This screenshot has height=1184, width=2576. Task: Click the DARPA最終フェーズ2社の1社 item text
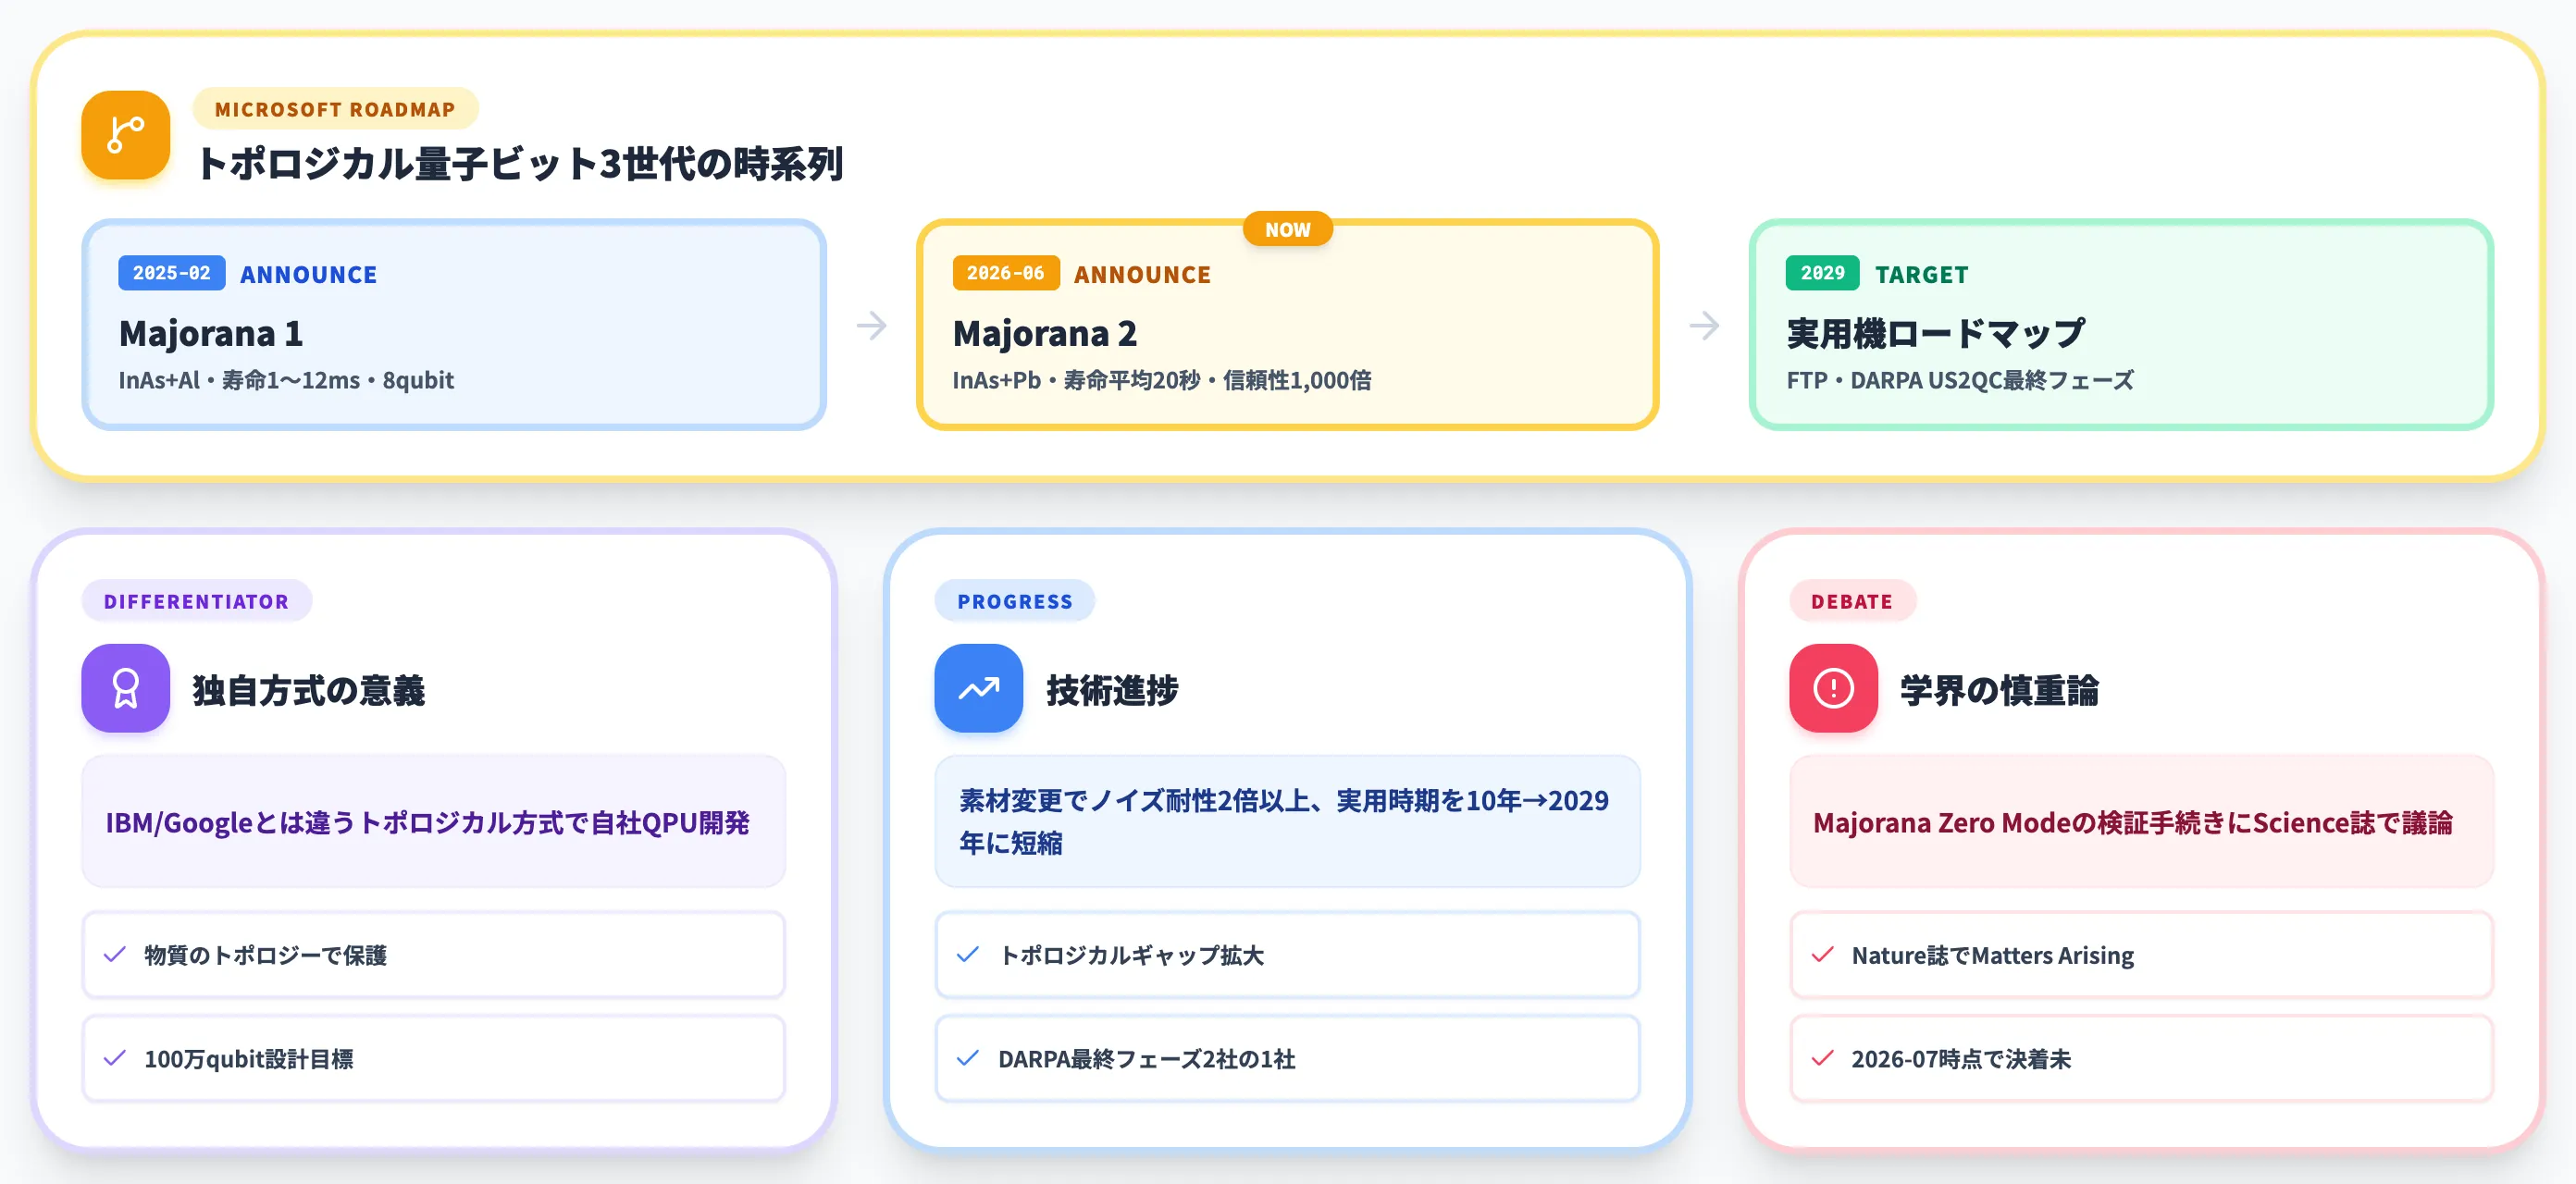pyautogui.click(x=1147, y=1058)
